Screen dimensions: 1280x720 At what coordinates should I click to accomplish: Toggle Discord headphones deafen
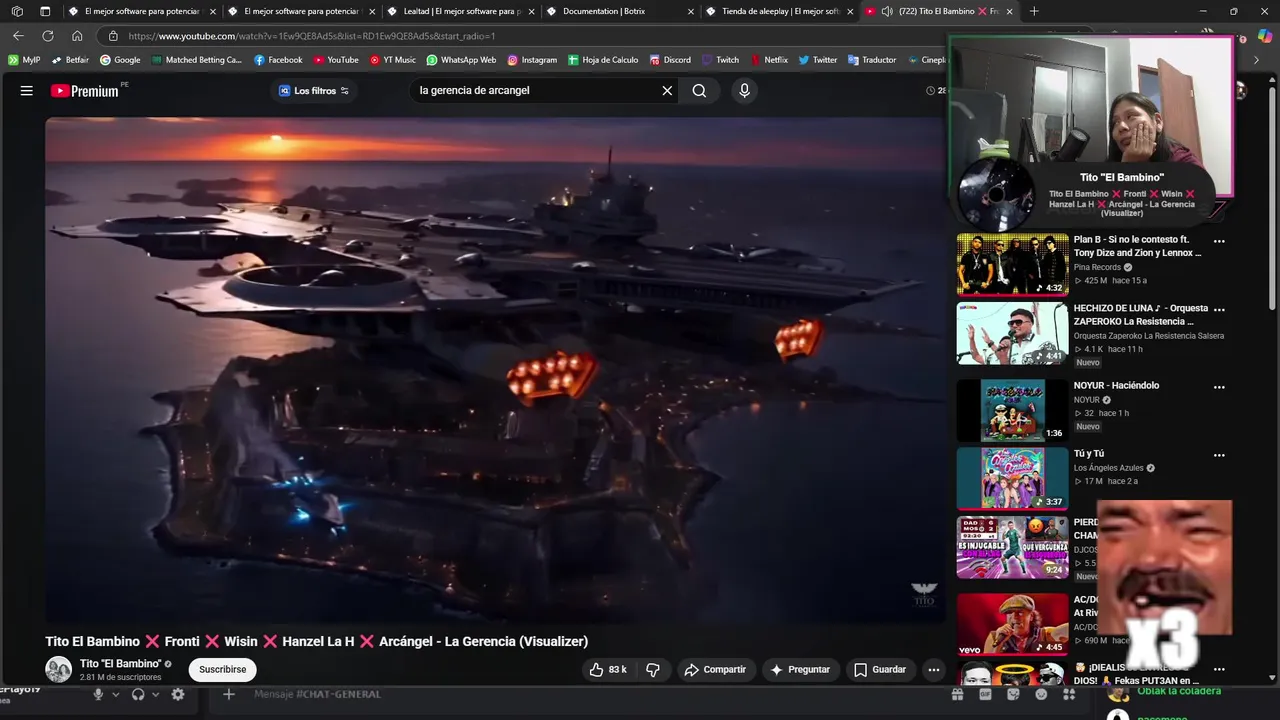[138, 694]
